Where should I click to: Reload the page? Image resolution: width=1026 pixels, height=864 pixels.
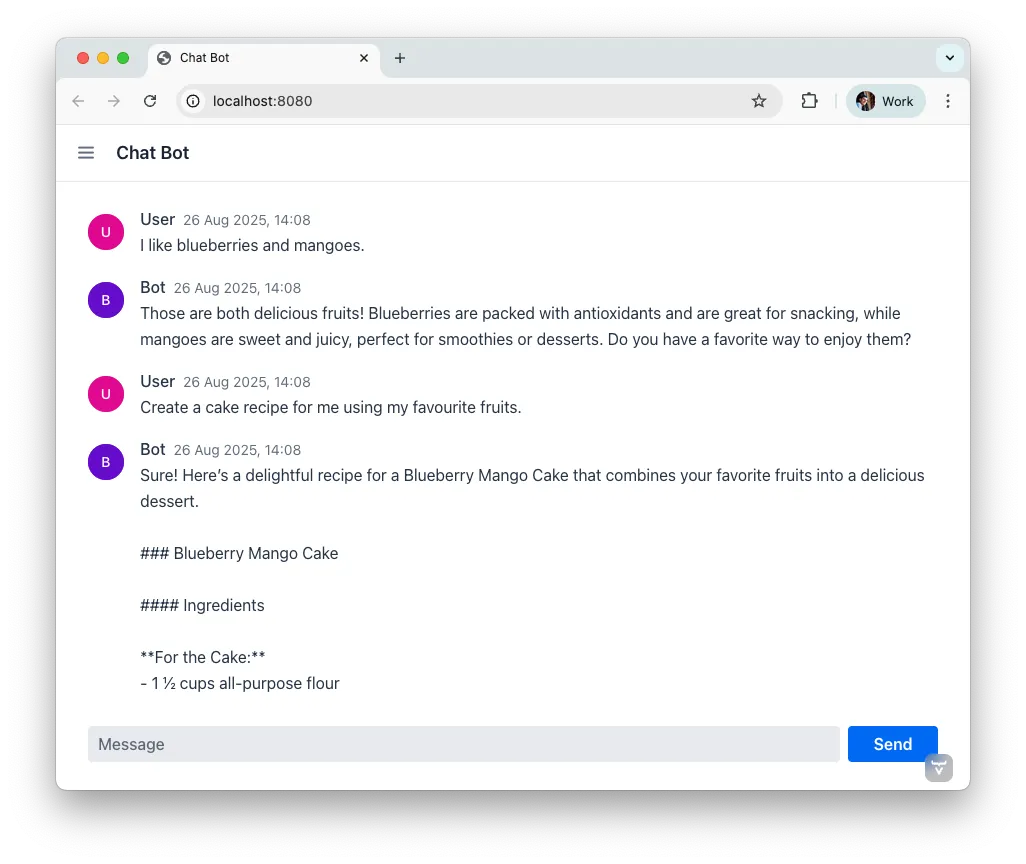(x=150, y=101)
